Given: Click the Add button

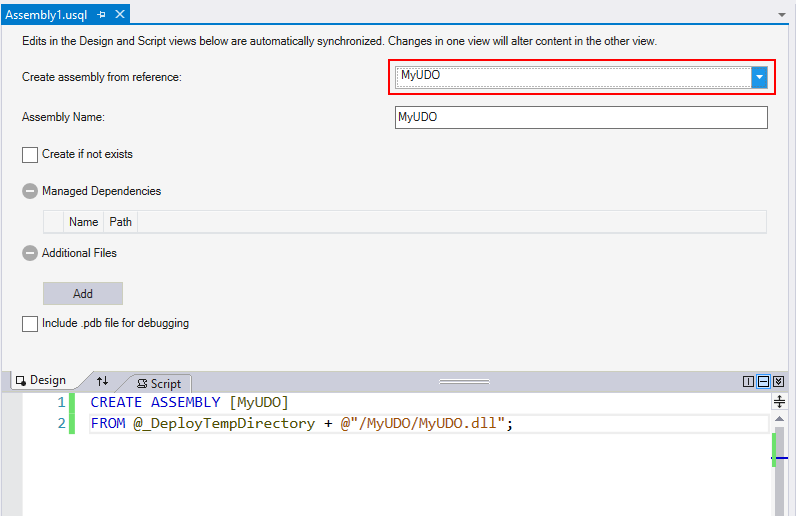Looking at the screenshot, I should tap(83, 294).
